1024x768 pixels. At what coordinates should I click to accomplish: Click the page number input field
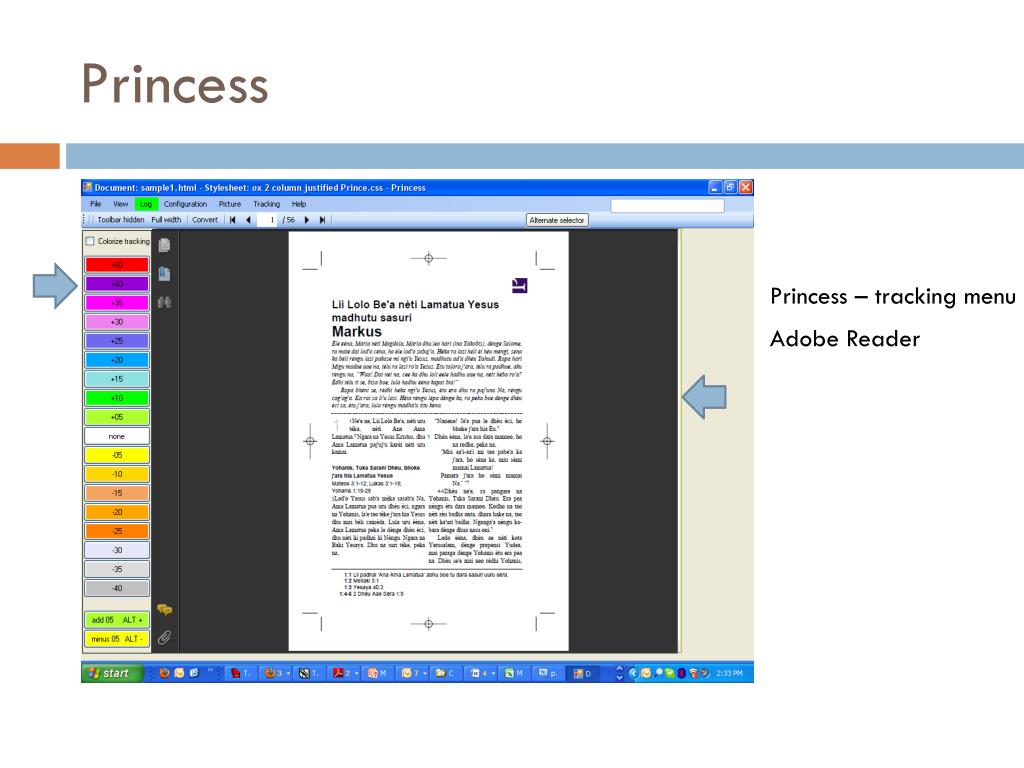(267, 220)
